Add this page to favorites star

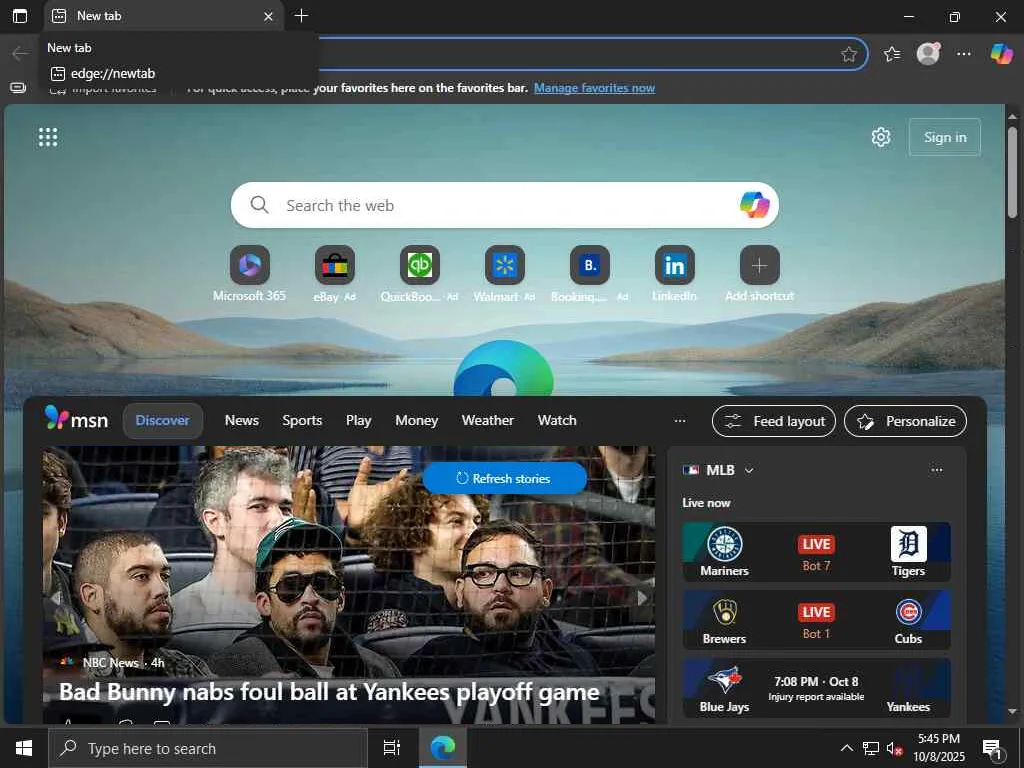848,54
